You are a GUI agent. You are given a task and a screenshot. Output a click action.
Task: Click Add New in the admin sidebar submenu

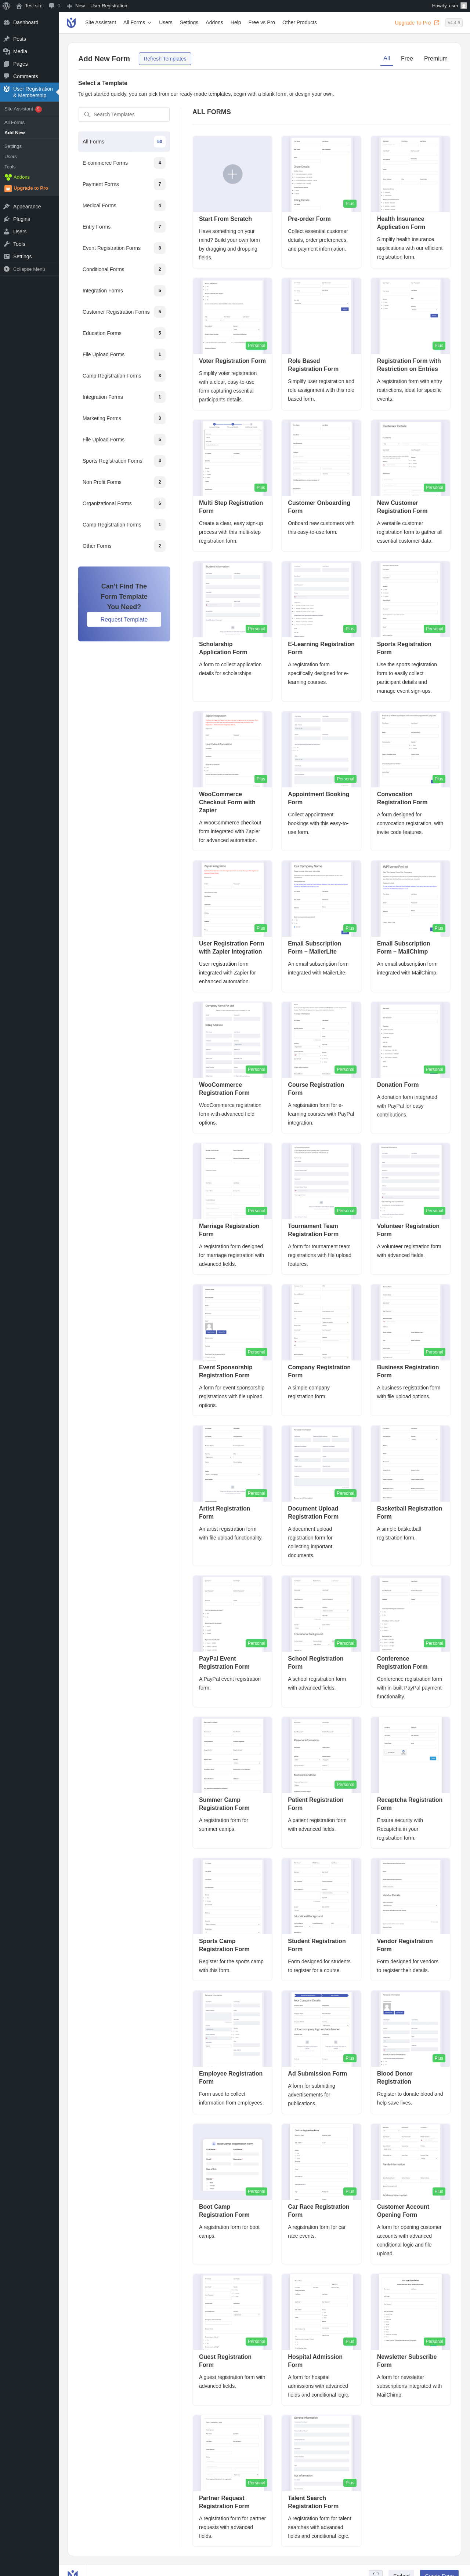point(15,133)
